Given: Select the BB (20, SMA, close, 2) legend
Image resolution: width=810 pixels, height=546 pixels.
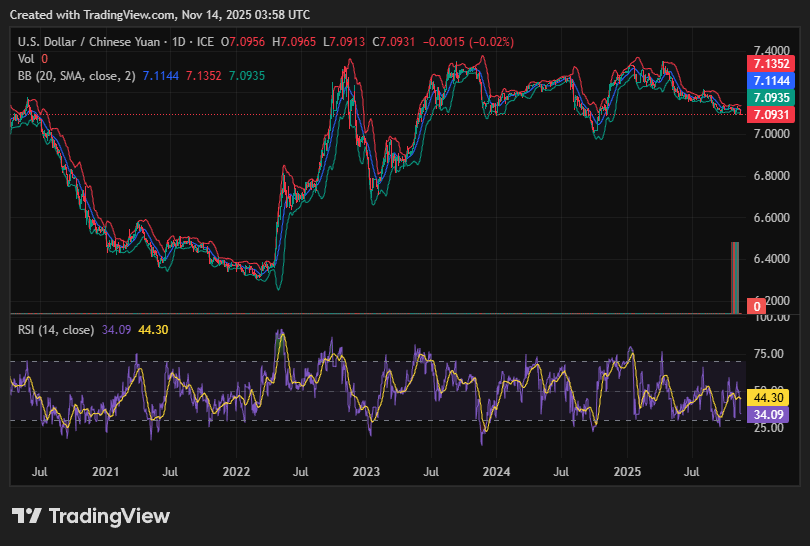Looking at the screenshot, I should pyautogui.click(x=76, y=75).
